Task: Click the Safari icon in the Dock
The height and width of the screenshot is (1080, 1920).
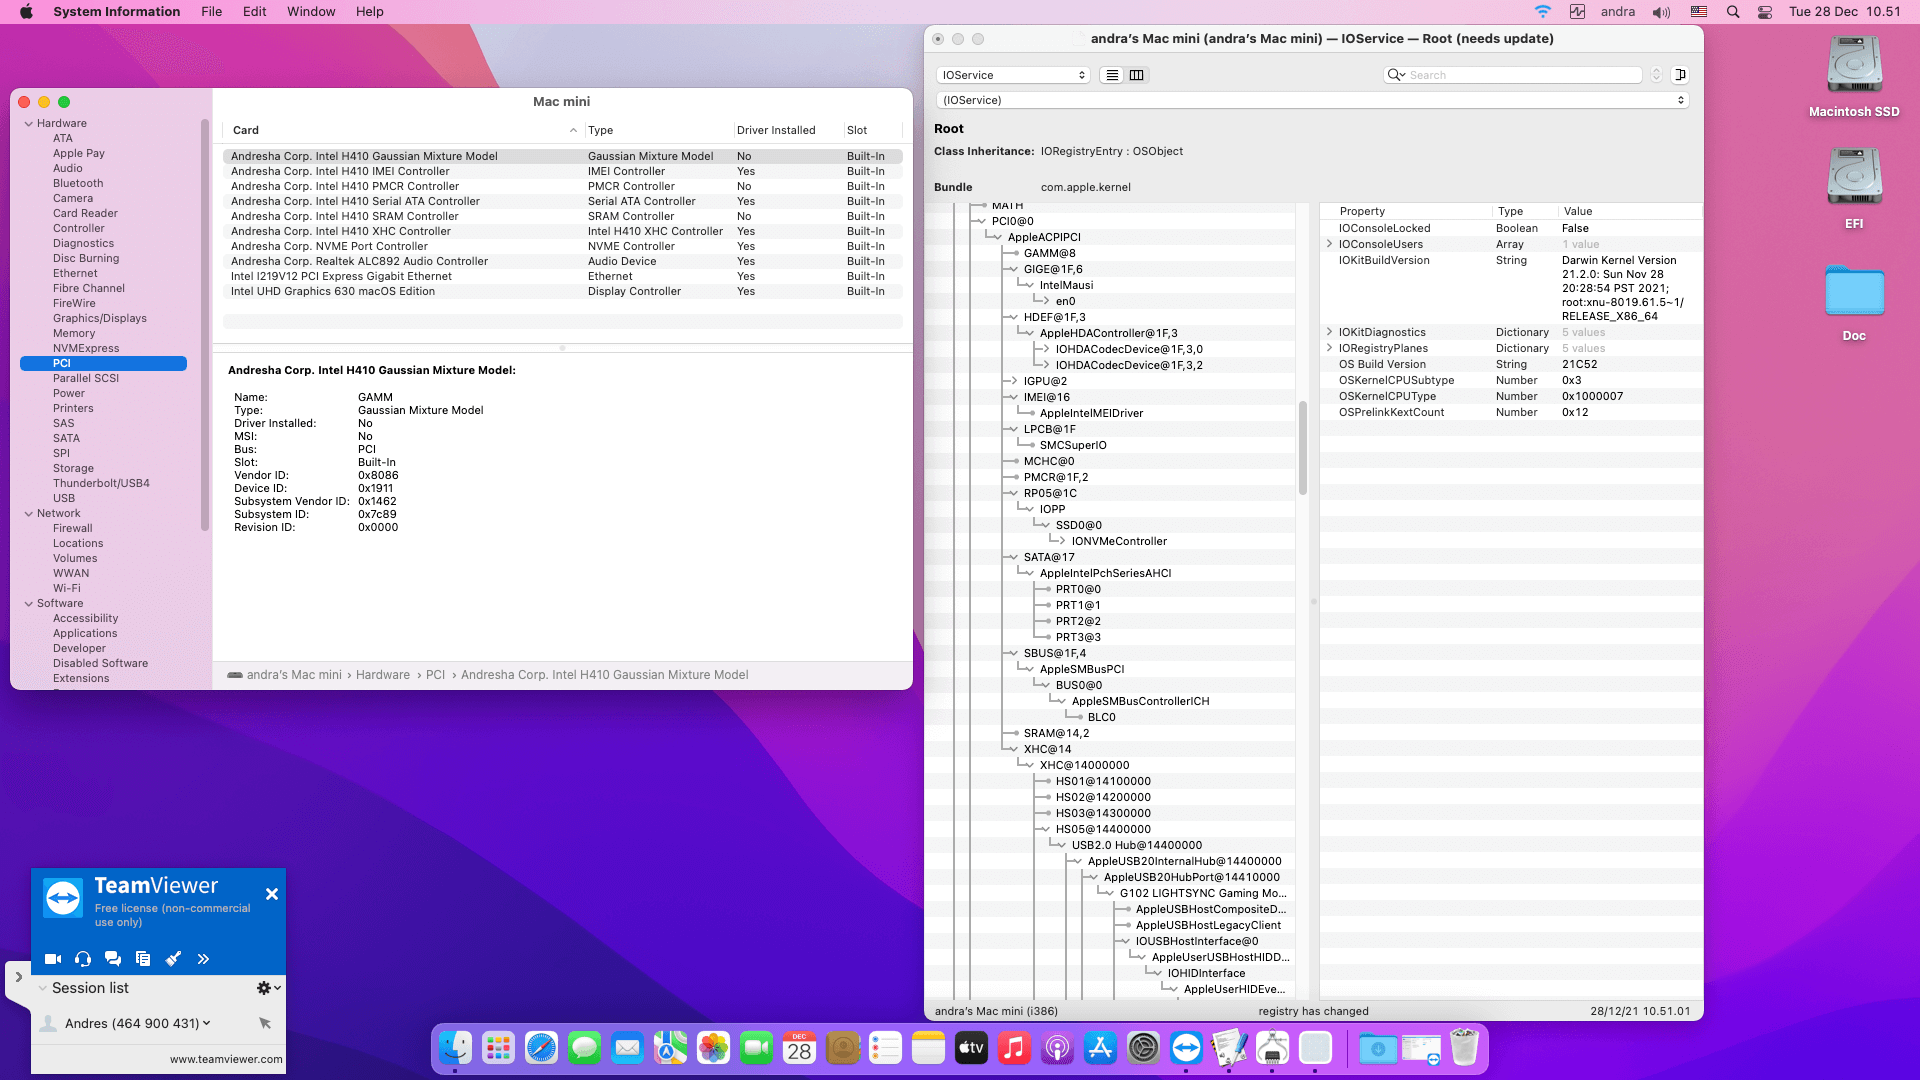Action: click(541, 1048)
